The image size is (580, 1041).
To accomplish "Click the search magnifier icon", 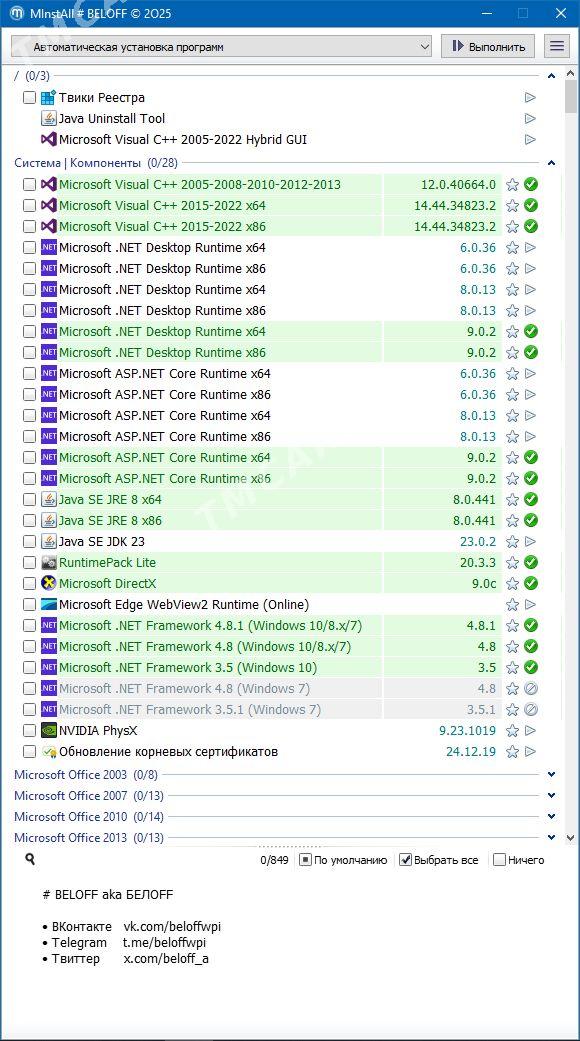I will click(30, 859).
